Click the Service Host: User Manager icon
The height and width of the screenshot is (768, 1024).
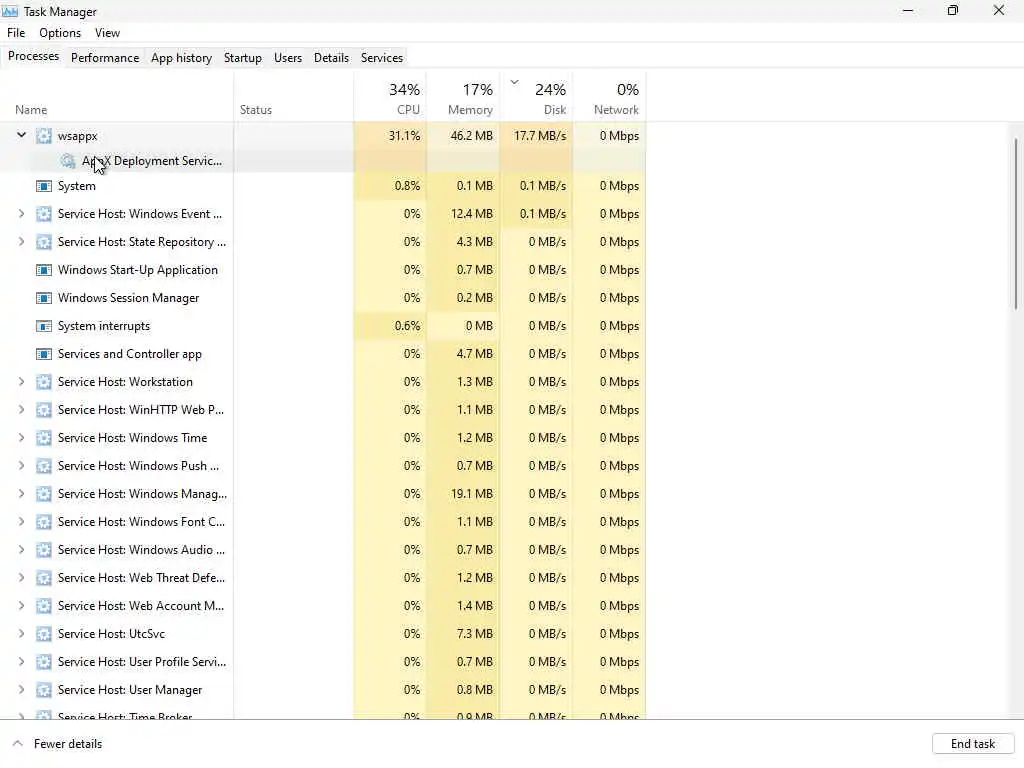point(44,690)
